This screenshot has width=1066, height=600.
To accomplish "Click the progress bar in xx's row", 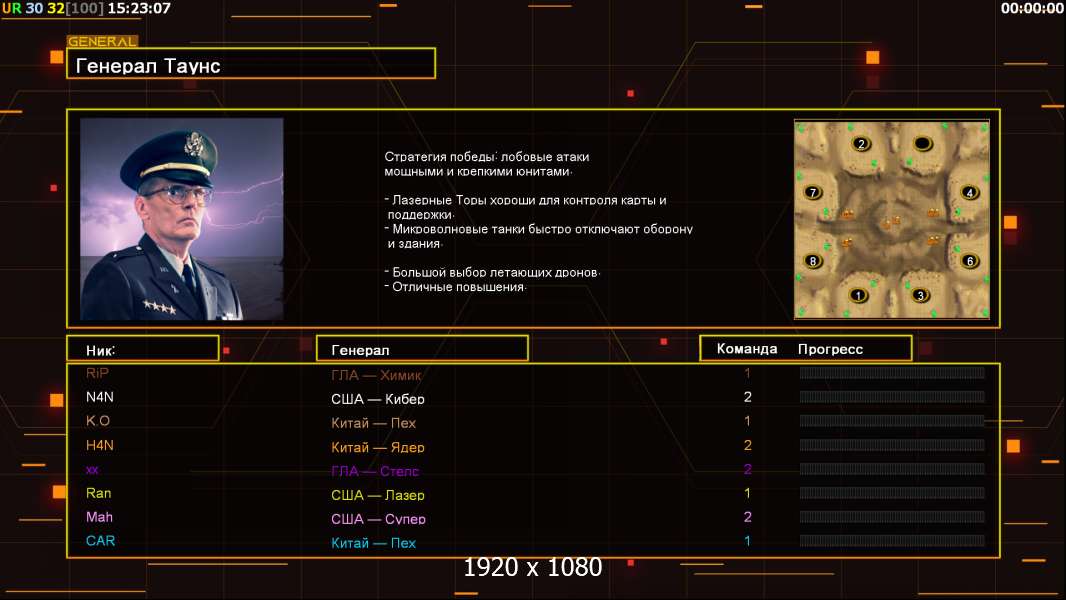I will point(892,469).
